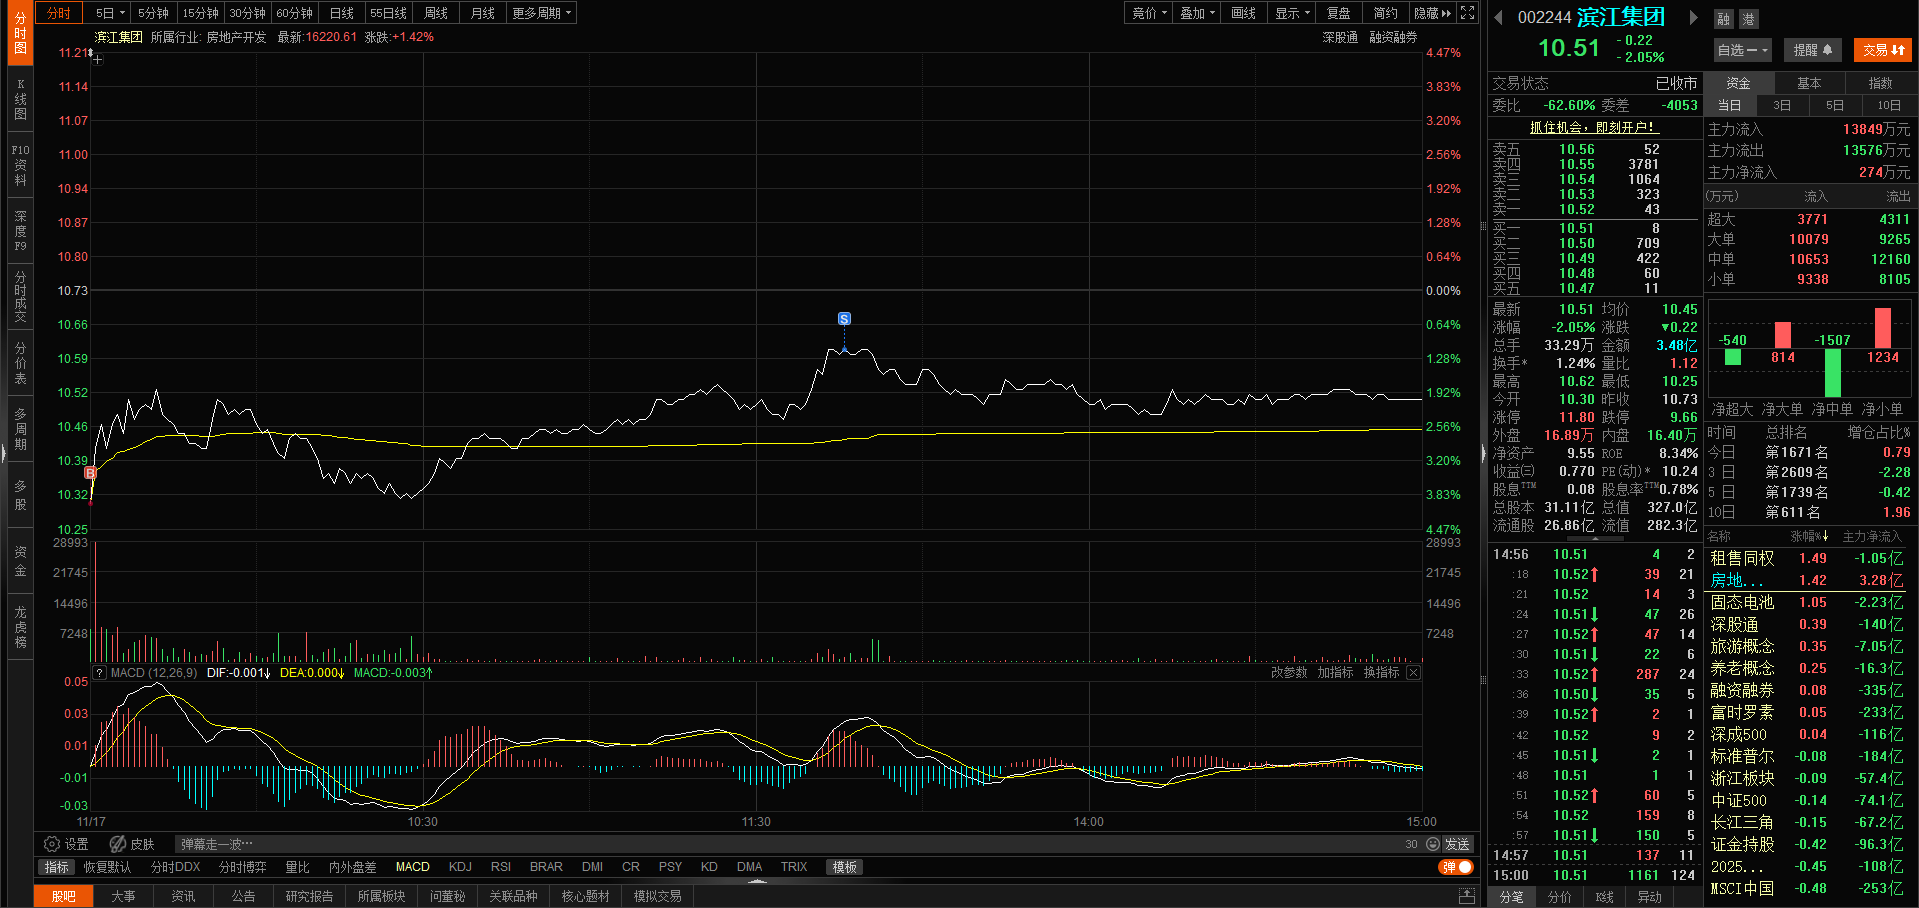Select the 量比 indicator
Viewport: 1919px width, 908px height.
point(297,867)
